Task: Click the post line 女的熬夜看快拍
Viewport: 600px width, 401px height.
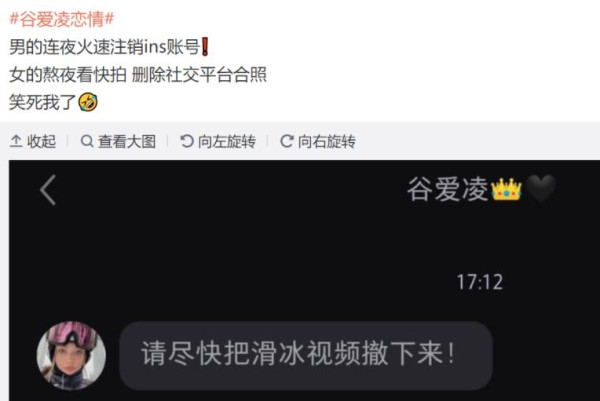Action: click(x=68, y=75)
